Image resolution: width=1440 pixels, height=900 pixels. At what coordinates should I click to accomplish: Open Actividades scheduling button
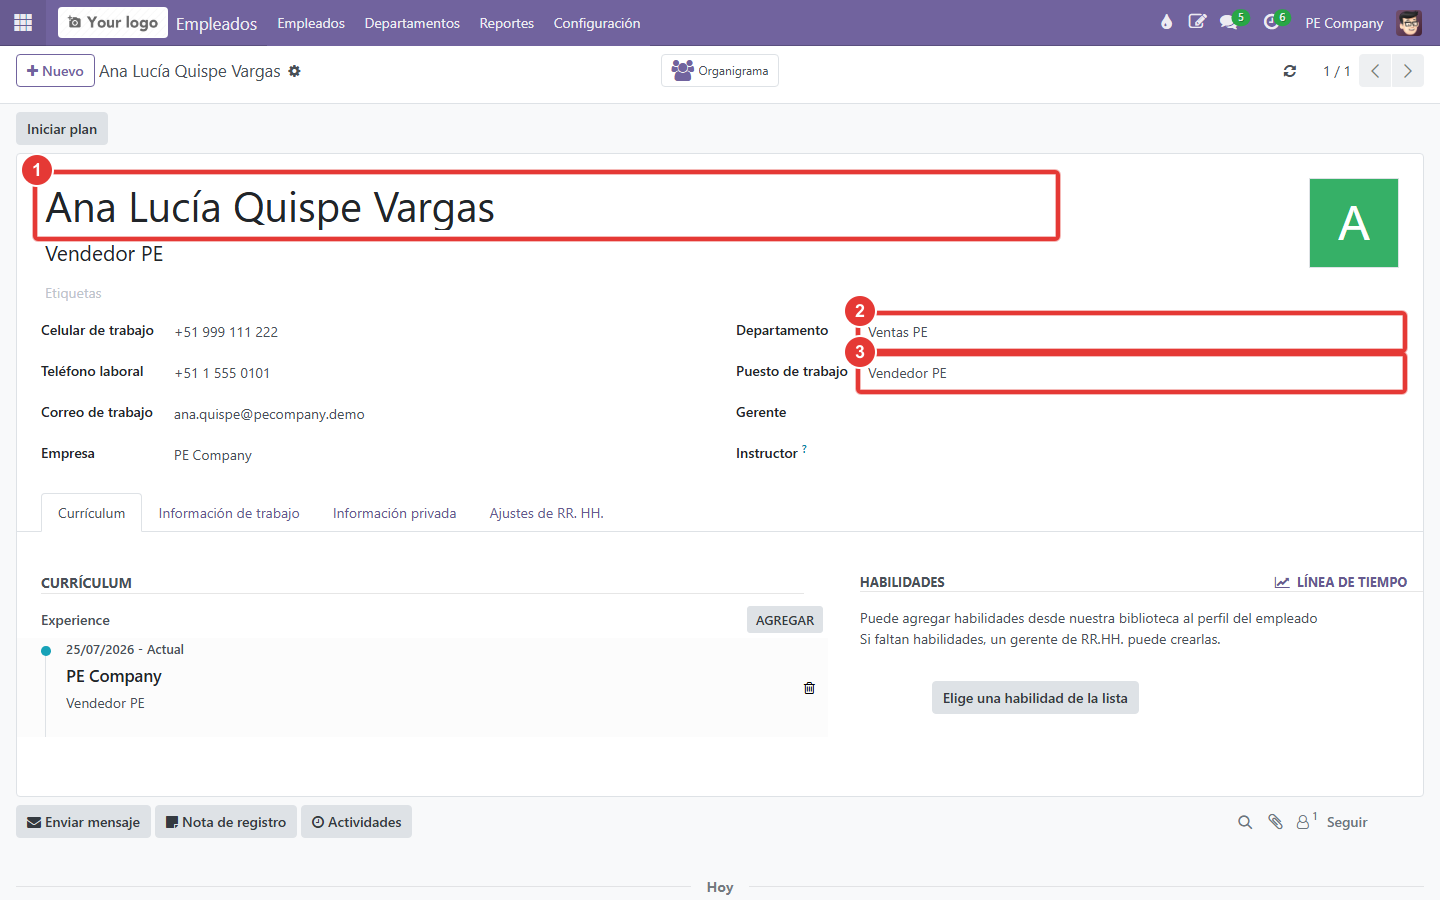tap(356, 822)
